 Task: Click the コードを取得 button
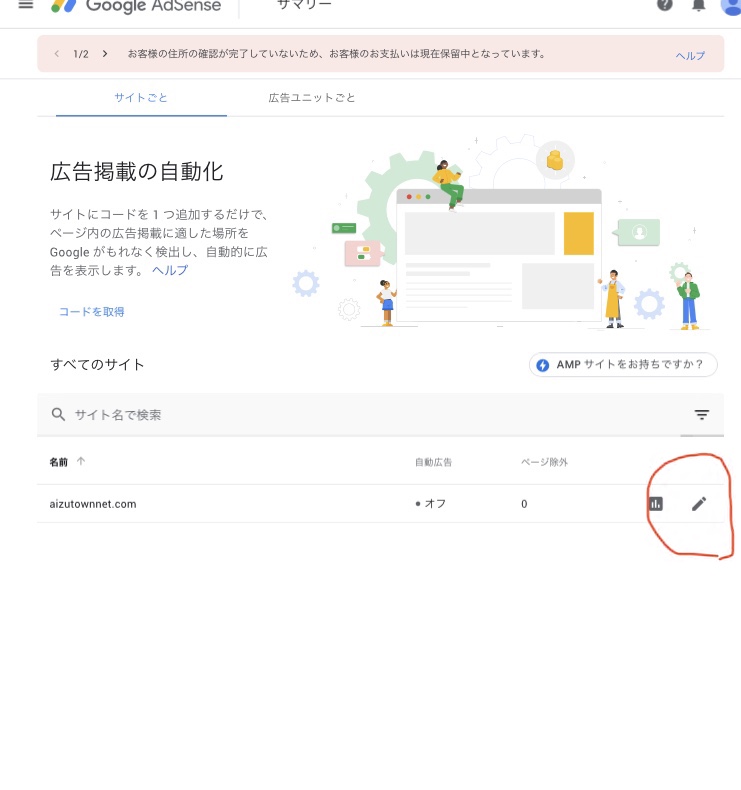pos(92,312)
